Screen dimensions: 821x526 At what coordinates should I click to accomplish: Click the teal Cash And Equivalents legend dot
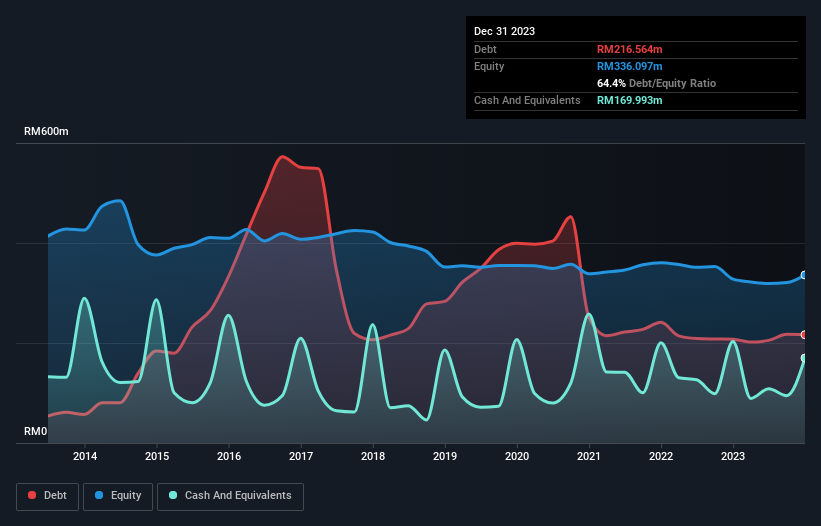click(173, 495)
